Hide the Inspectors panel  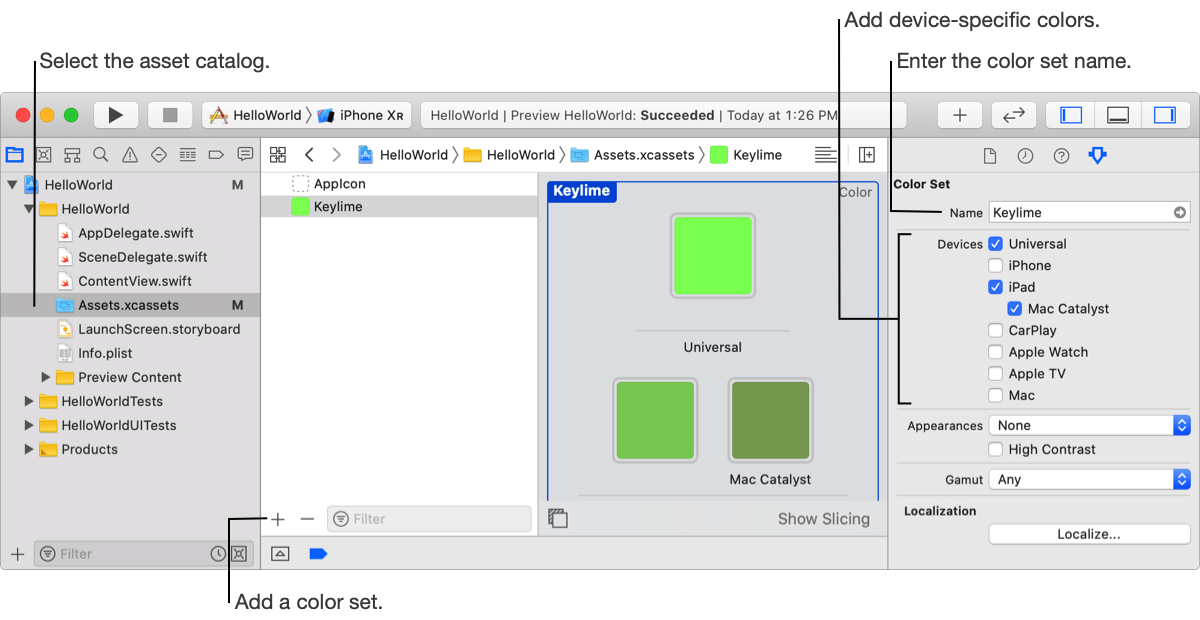tap(1165, 115)
